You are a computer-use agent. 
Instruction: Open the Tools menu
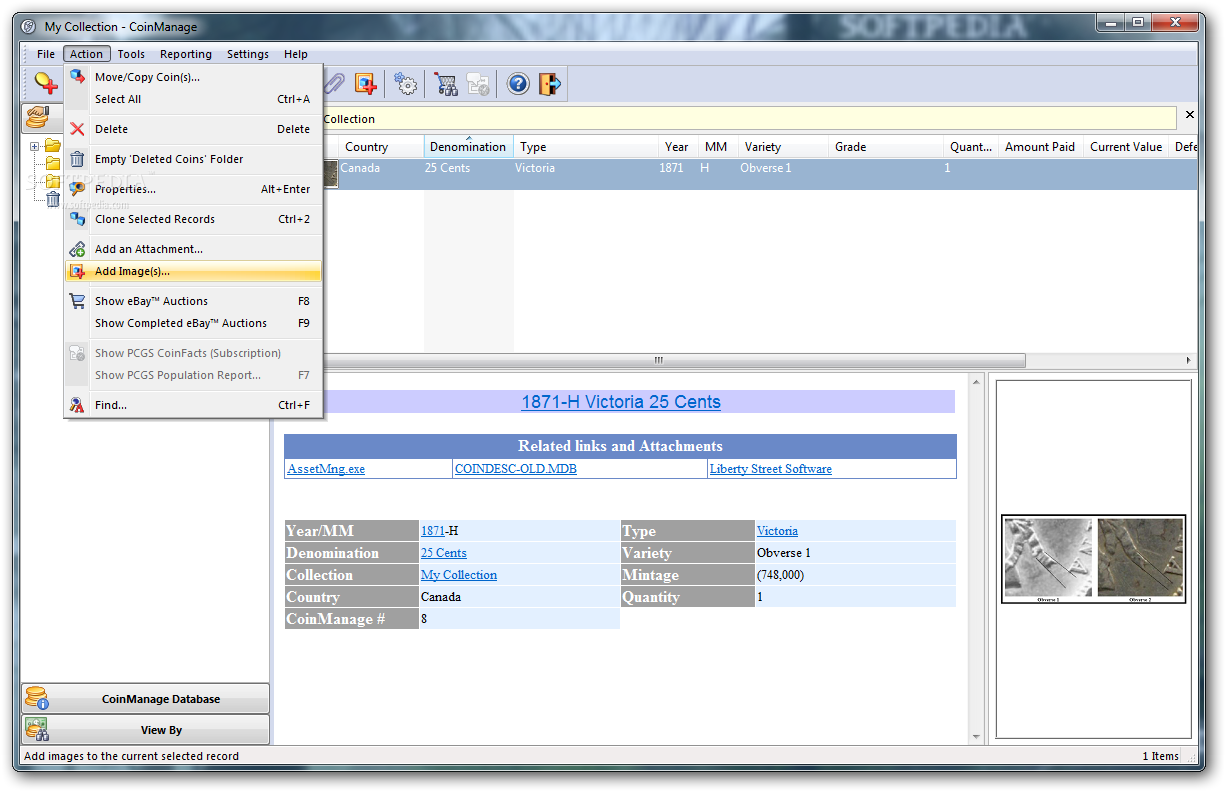pyautogui.click(x=131, y=54)
